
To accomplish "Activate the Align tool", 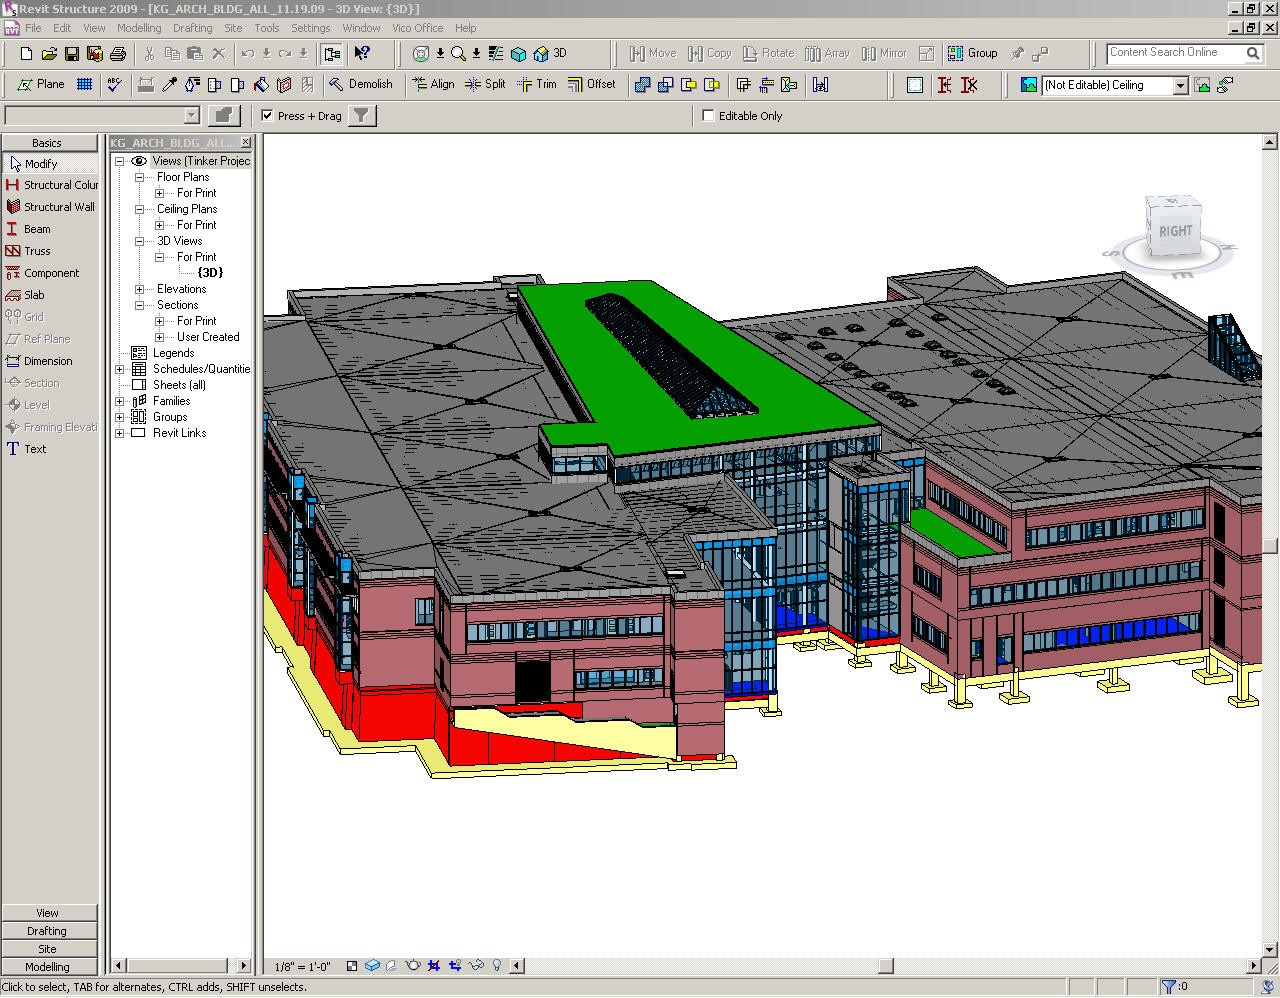I will (433, 84).
